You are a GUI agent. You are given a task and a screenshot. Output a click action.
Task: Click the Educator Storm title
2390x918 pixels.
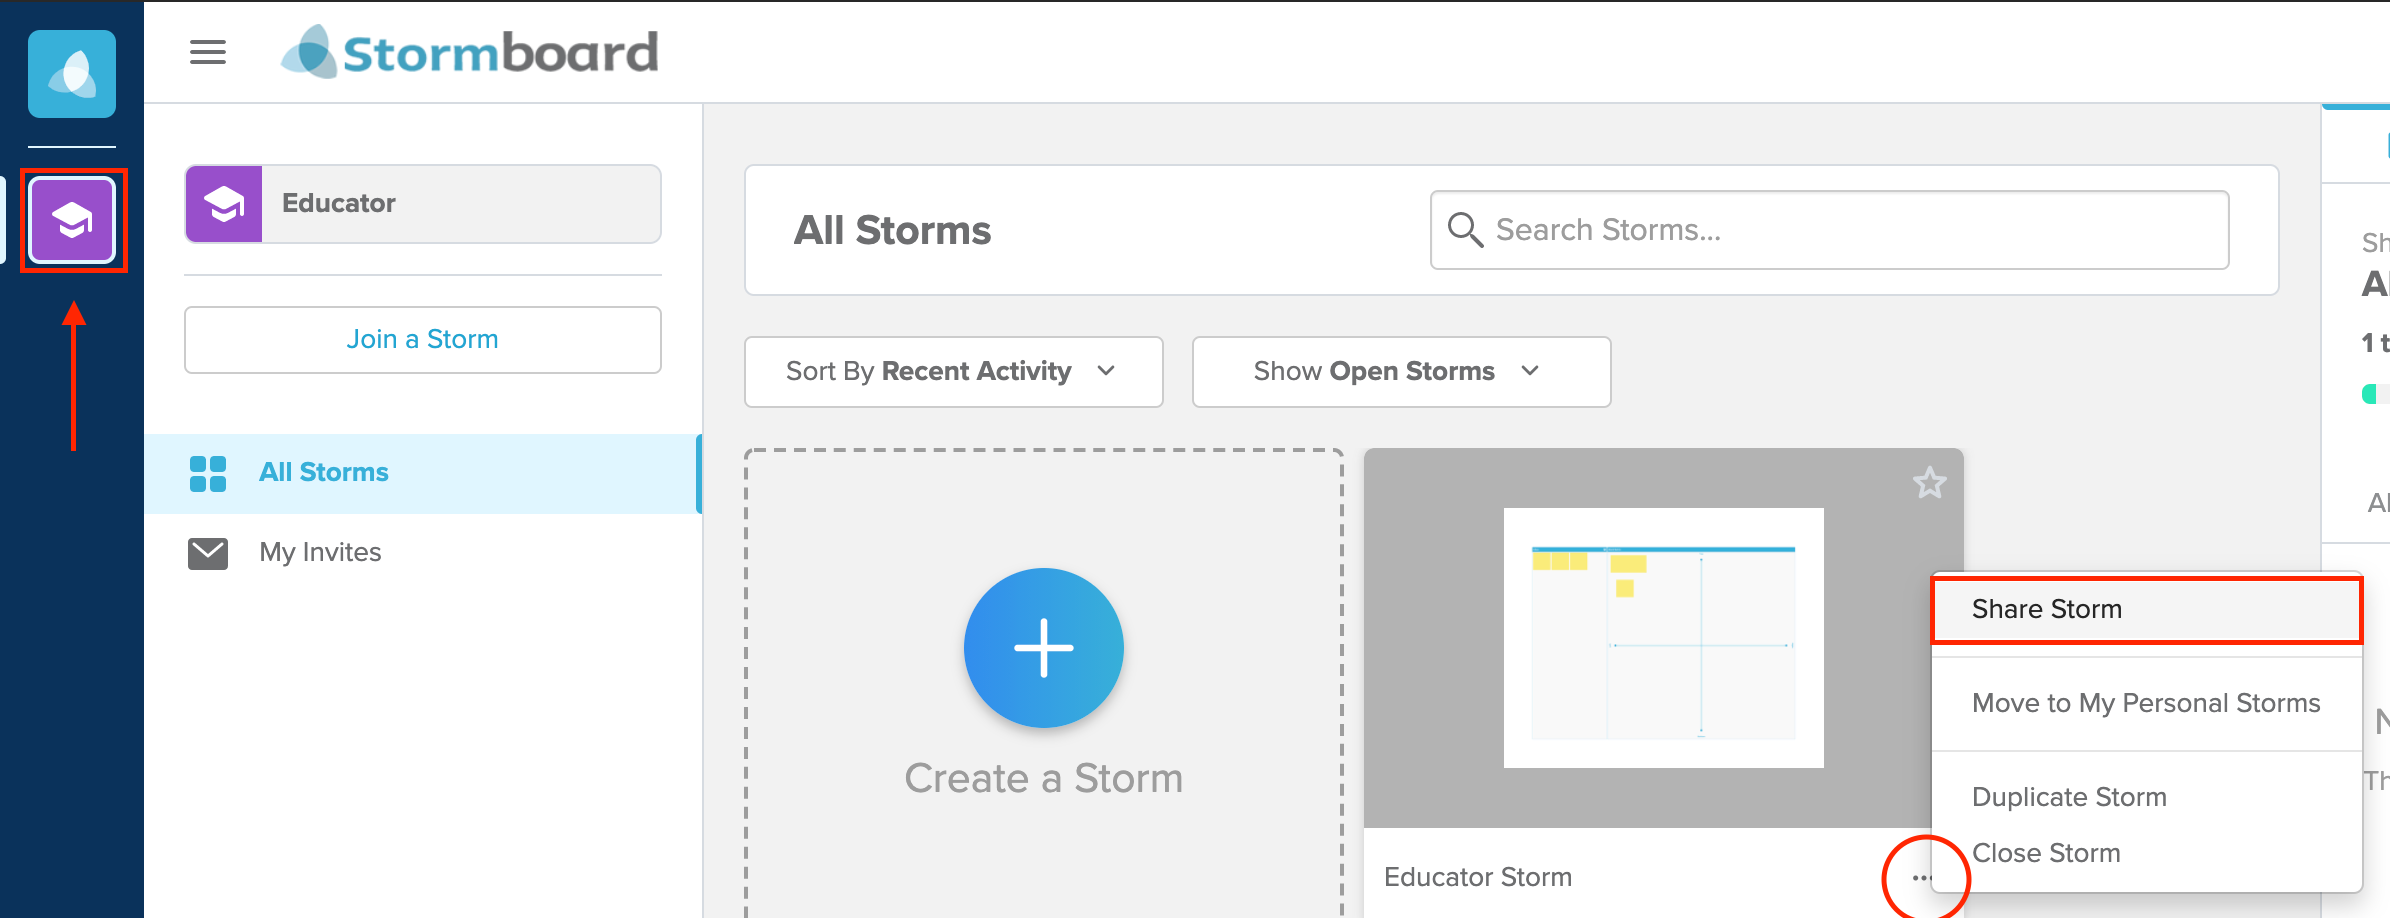[x=1478, y=877]
